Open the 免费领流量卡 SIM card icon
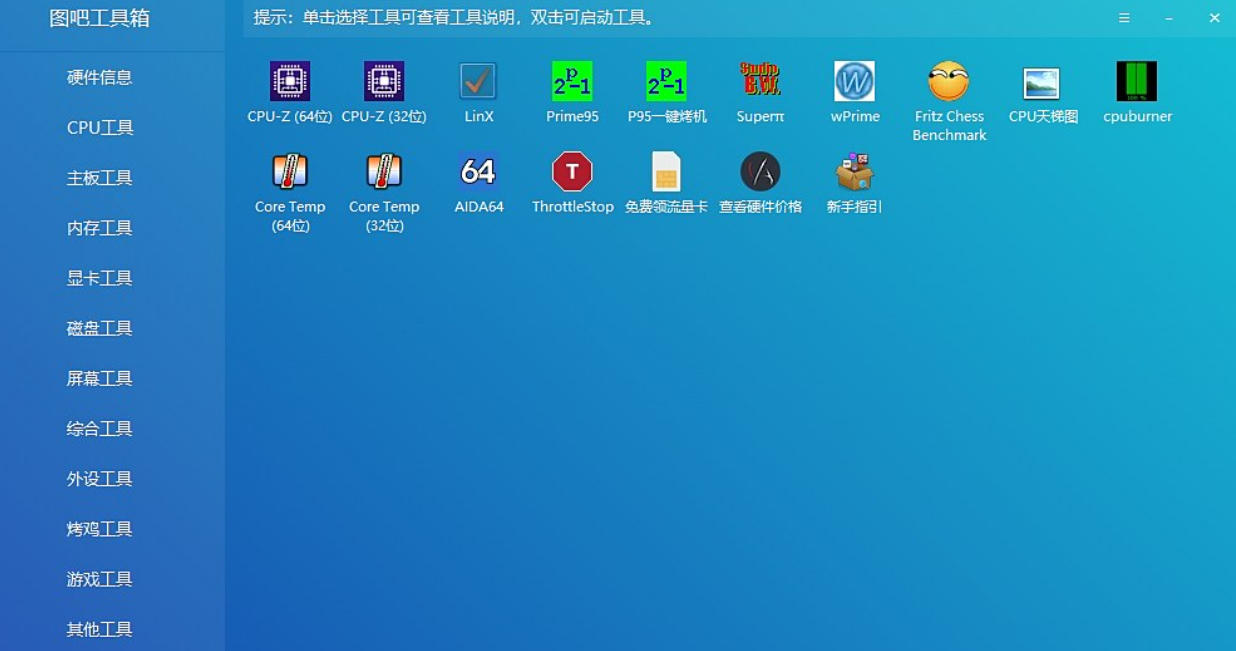1236x651 pixels. click(x=666, y=172)
